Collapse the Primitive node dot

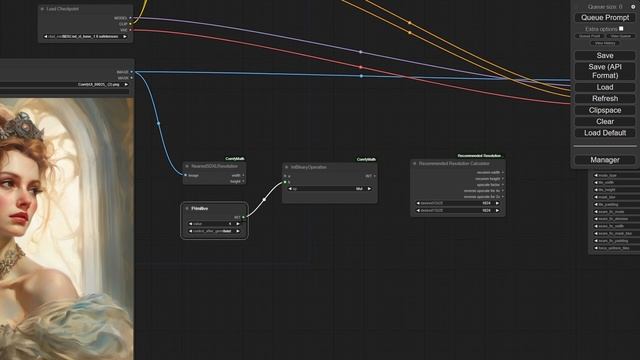point(187,208)
